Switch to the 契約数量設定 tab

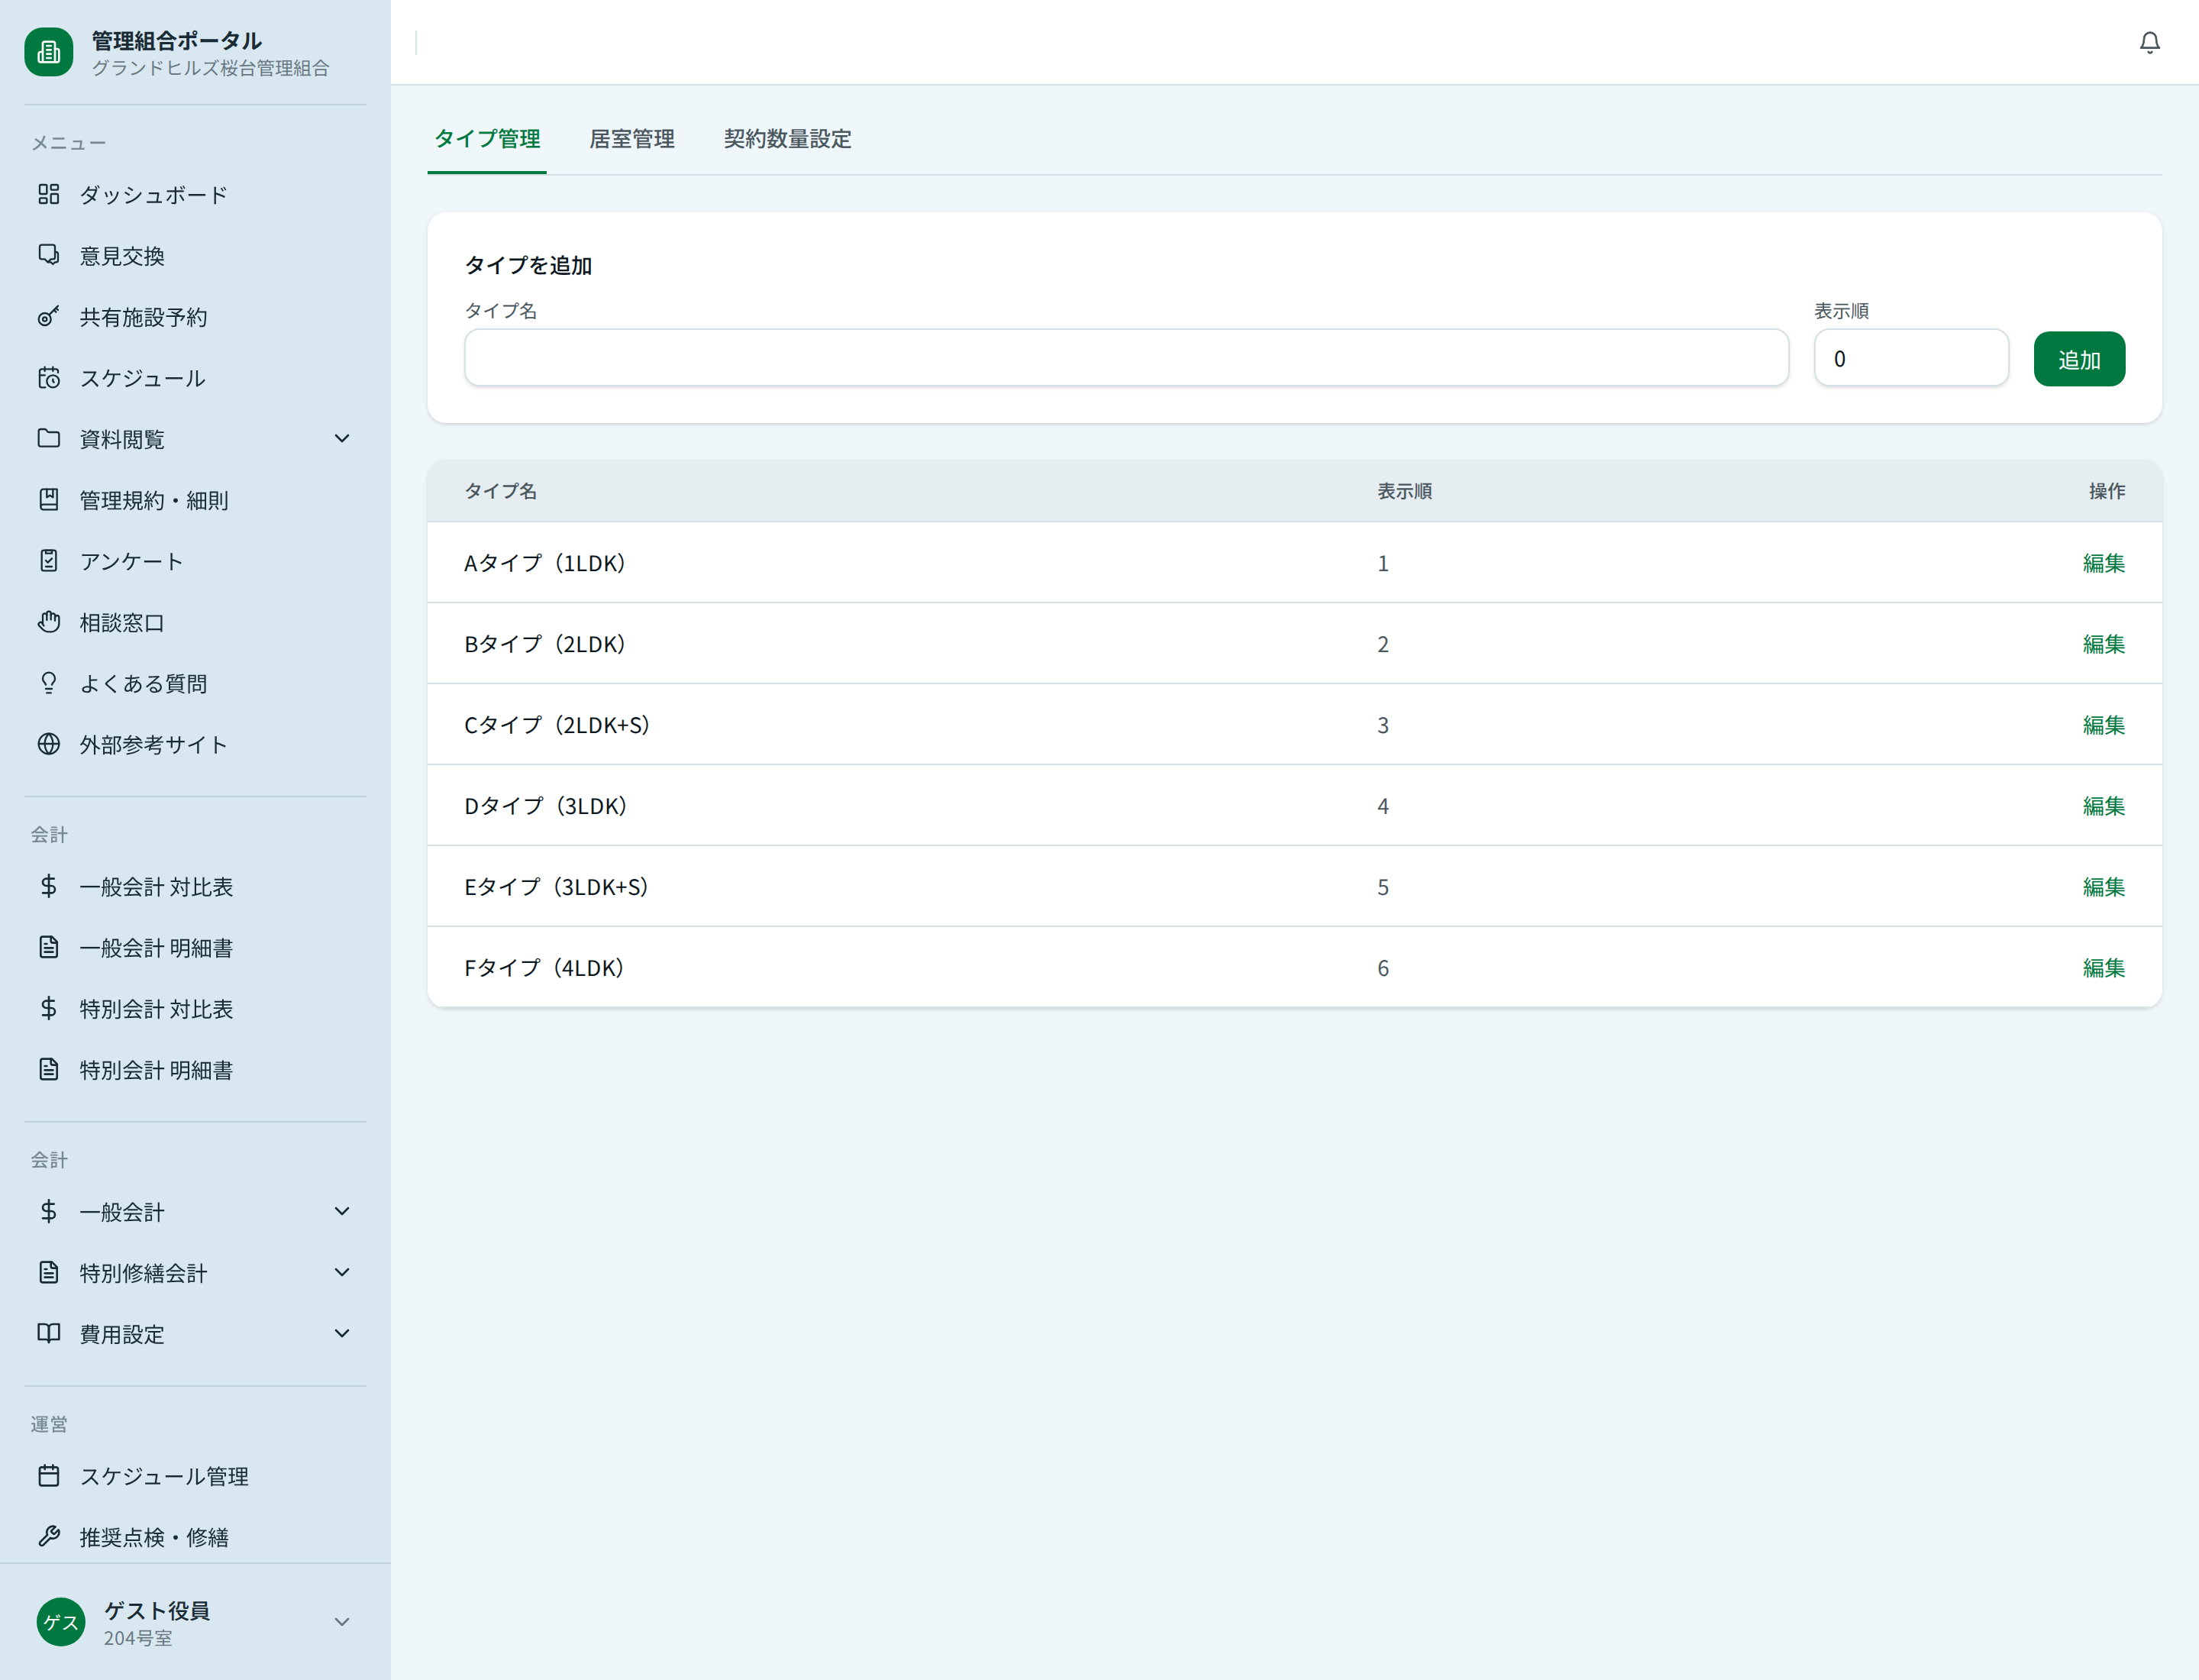point(787,139)
